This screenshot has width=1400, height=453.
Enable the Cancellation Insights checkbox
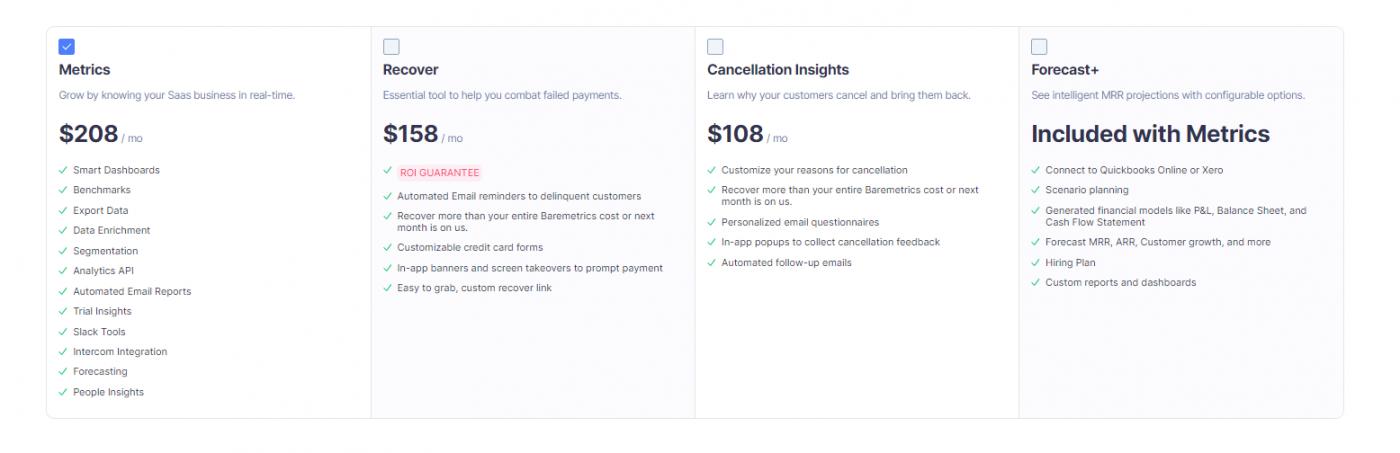pyautogui.click(x=715, y=46)
